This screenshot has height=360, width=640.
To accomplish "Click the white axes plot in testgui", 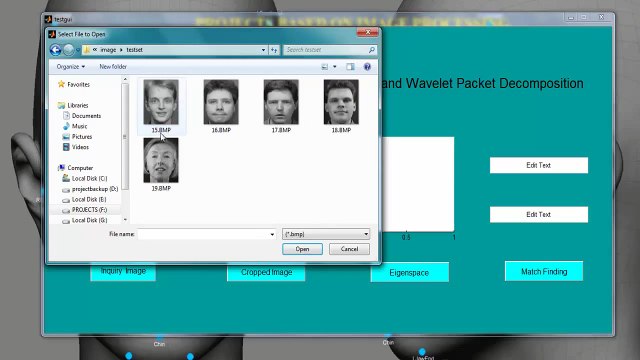I will [x=418, y=184].
